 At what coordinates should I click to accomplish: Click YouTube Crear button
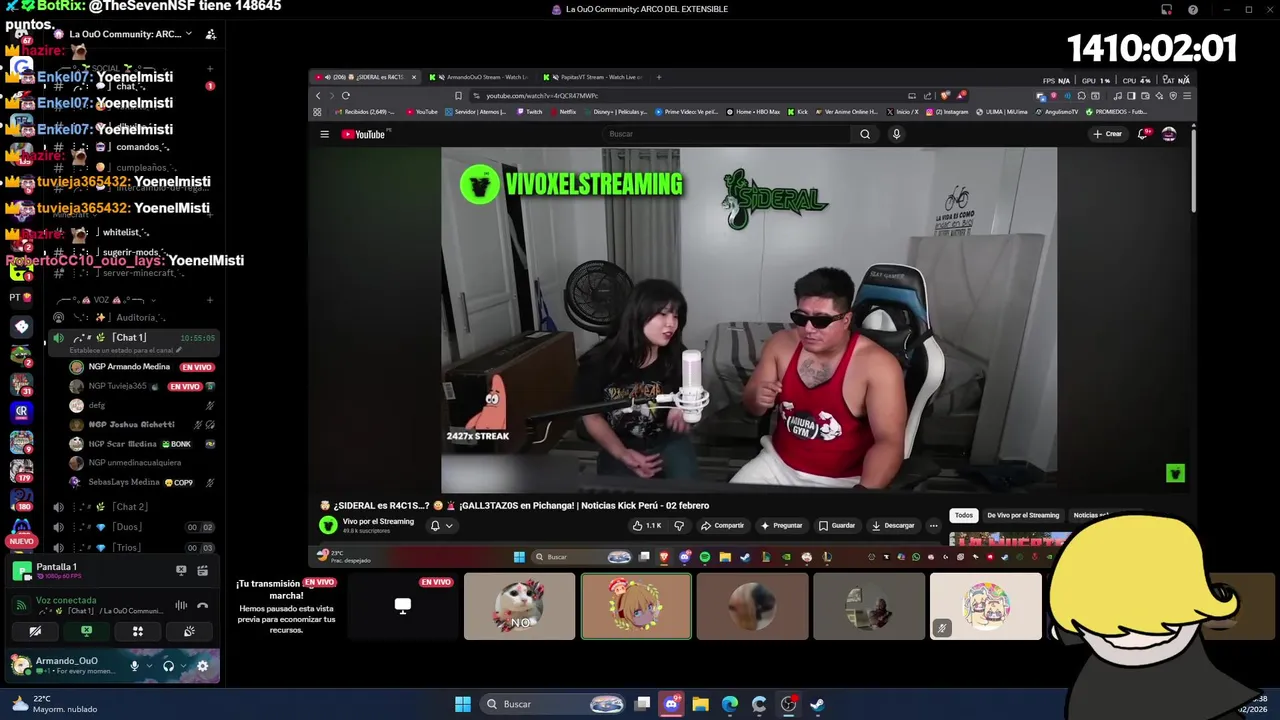pyautogui.click(x=1107, y=134)
